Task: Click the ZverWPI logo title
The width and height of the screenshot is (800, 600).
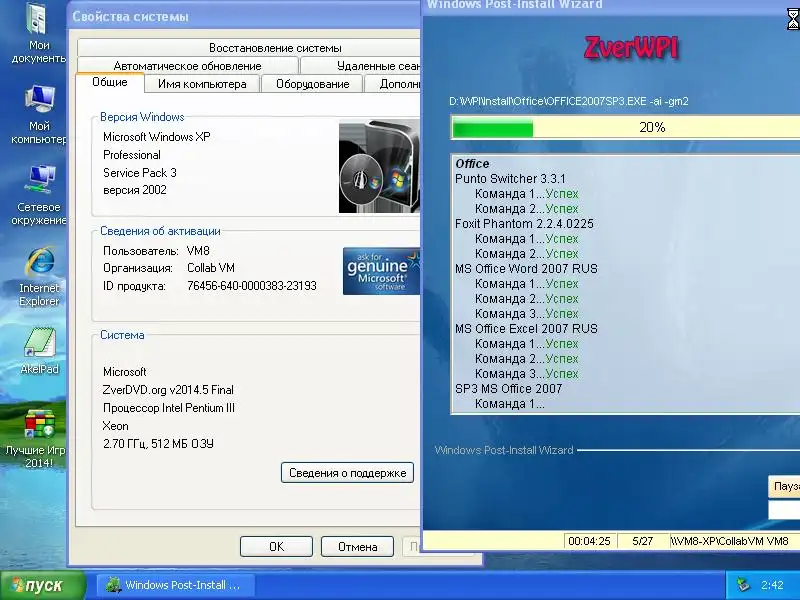Action: click(x=631, y=48)
